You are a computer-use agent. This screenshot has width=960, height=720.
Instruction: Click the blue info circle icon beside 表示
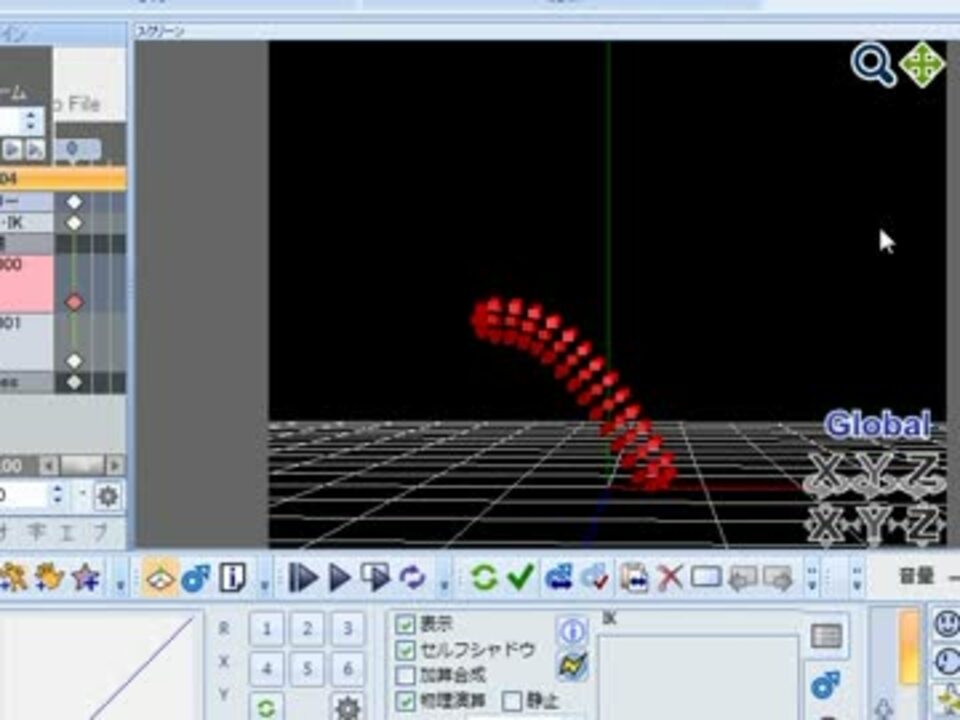point(572,631)
